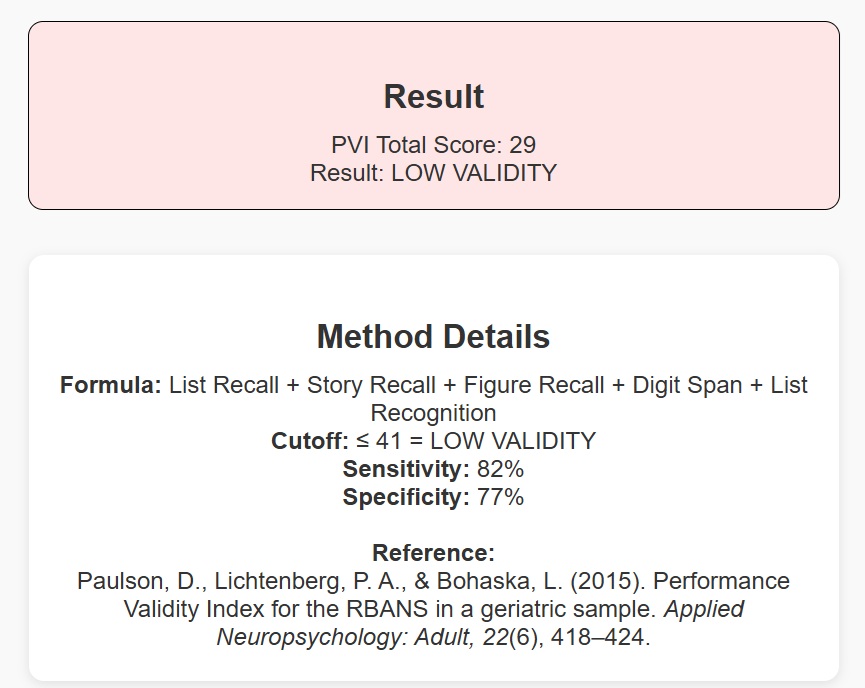Click the PVI Total Score: 29 line
This screenshot has width=865, height=688.
point(433,145)
